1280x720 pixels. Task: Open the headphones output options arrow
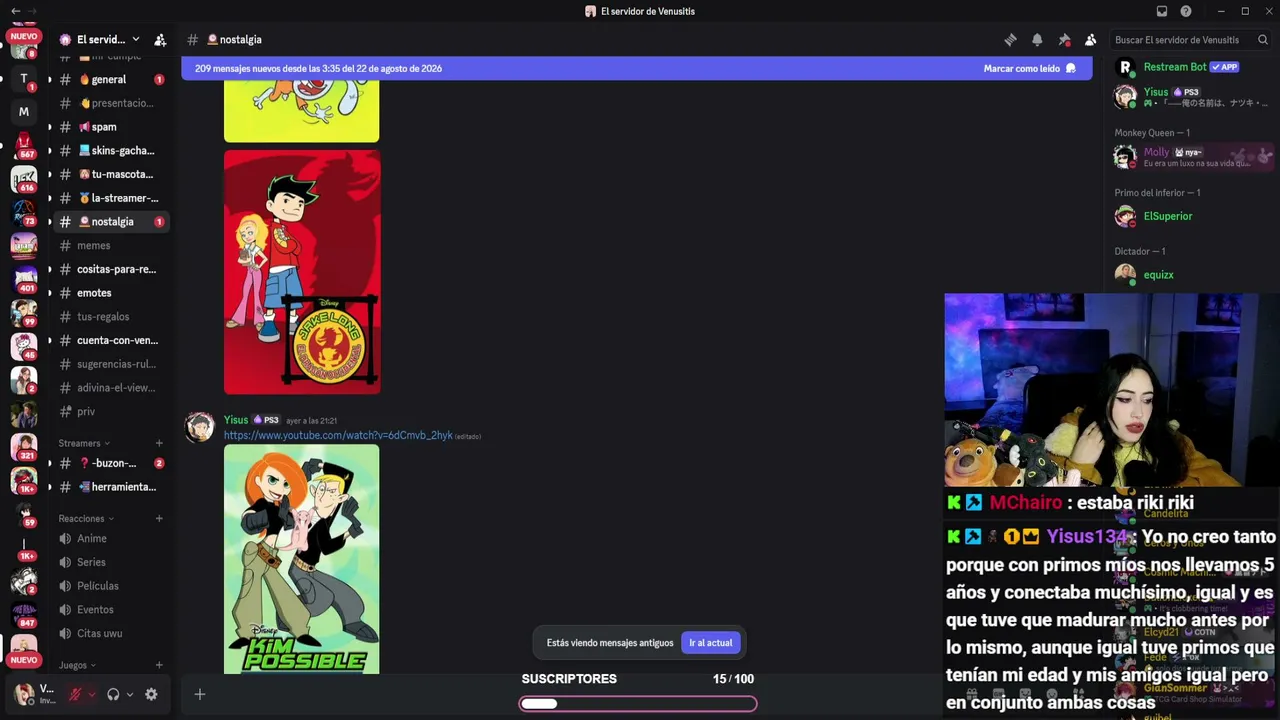(130, 694)
